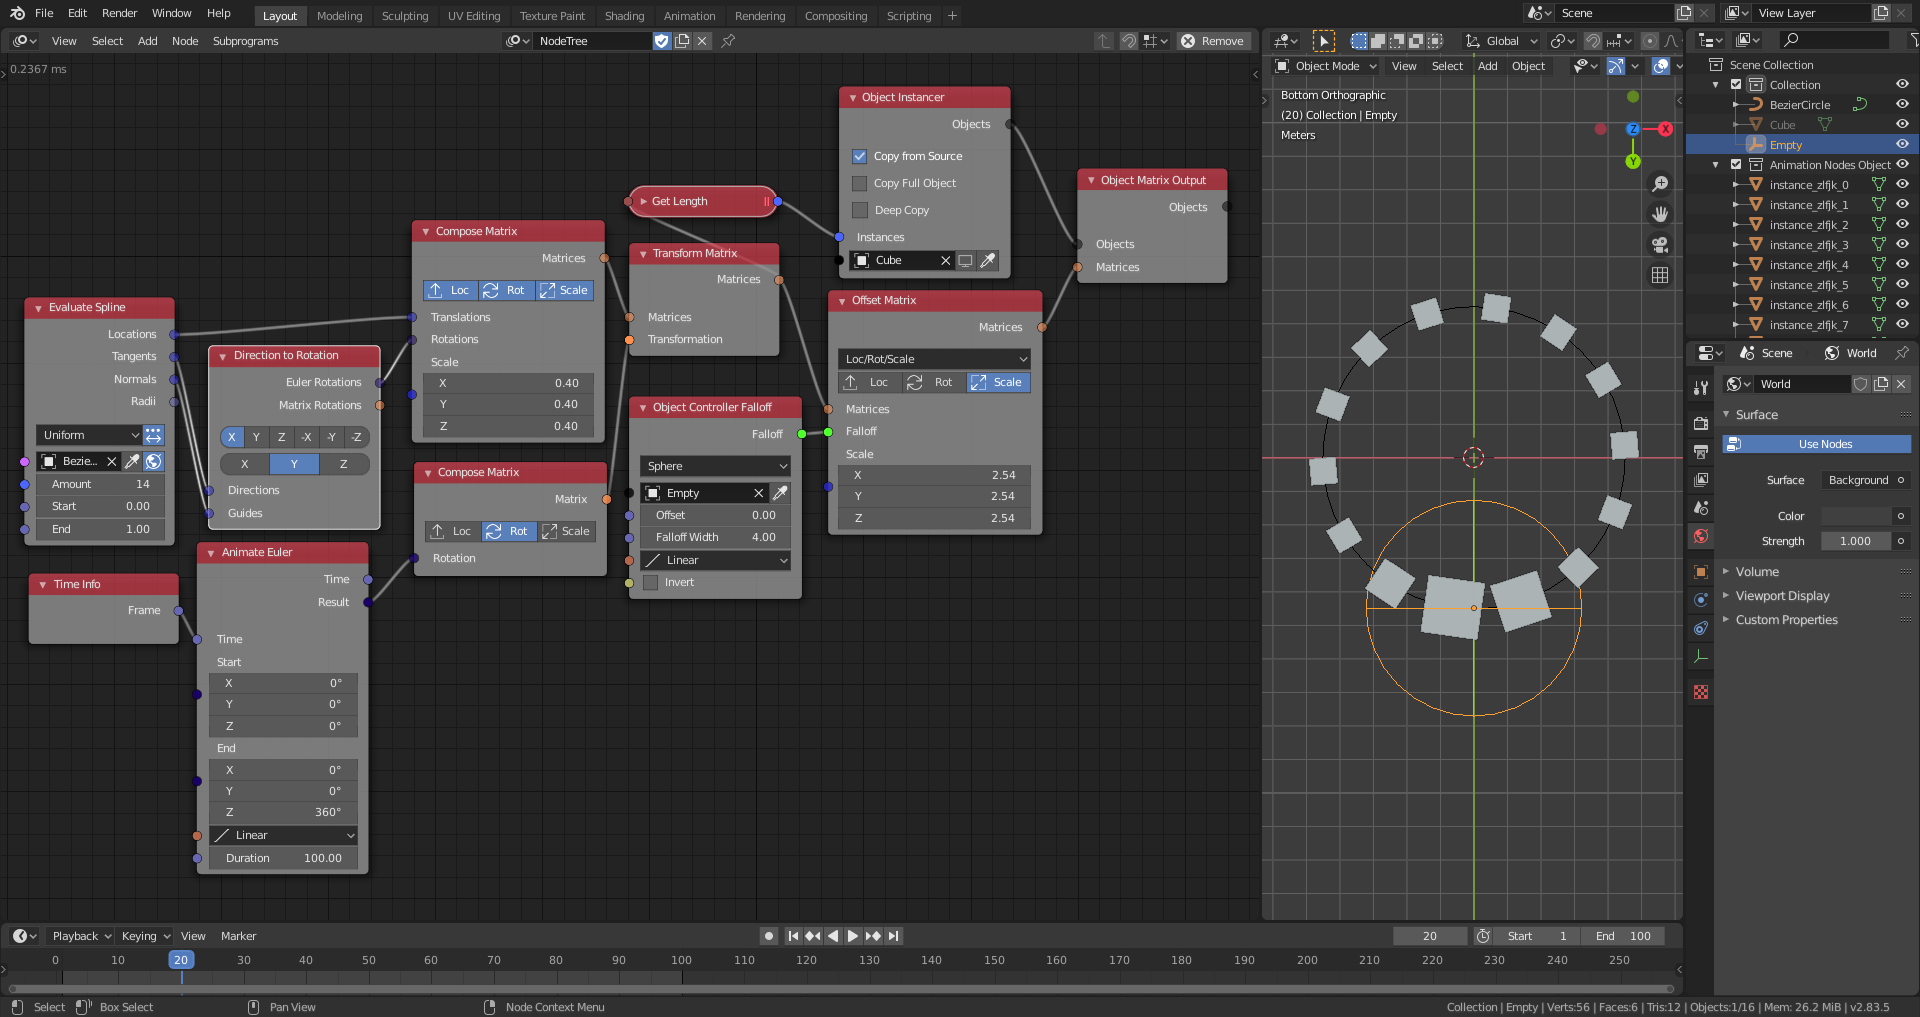The width and height of the screenshot is (1920, 1017).
Task: Click the current frame field showing 20
Action: pyautogui.click(x=1430, y=936)
